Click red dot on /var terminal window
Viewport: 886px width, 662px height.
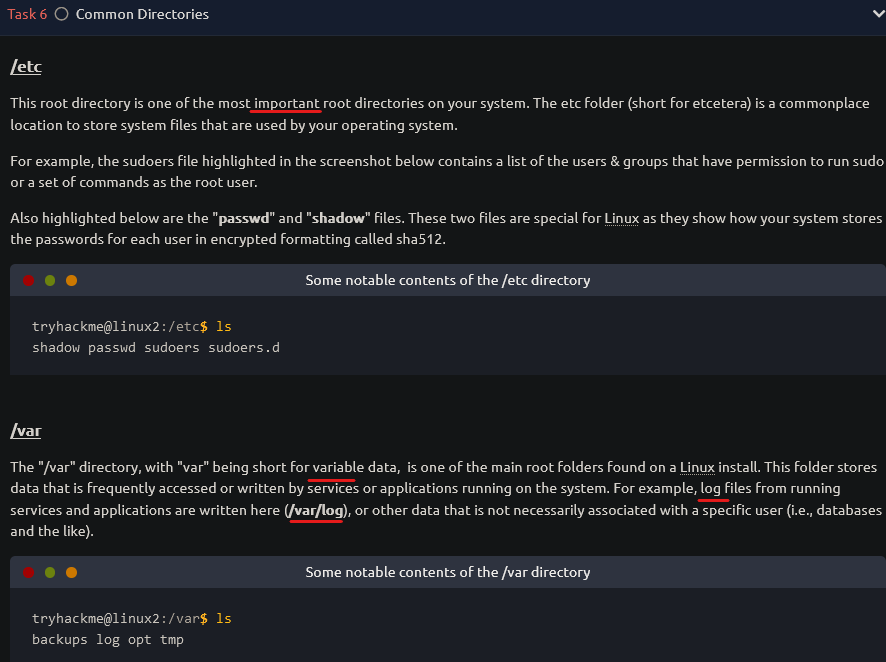(28, 572)
